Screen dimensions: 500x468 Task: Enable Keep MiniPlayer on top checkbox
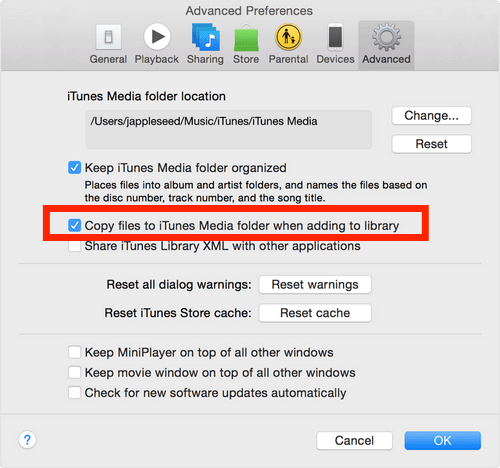point(74,352)
